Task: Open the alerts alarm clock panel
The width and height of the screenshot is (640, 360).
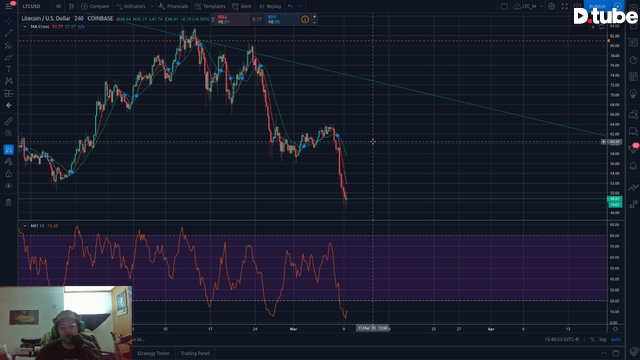Action: tap(633, 60)
